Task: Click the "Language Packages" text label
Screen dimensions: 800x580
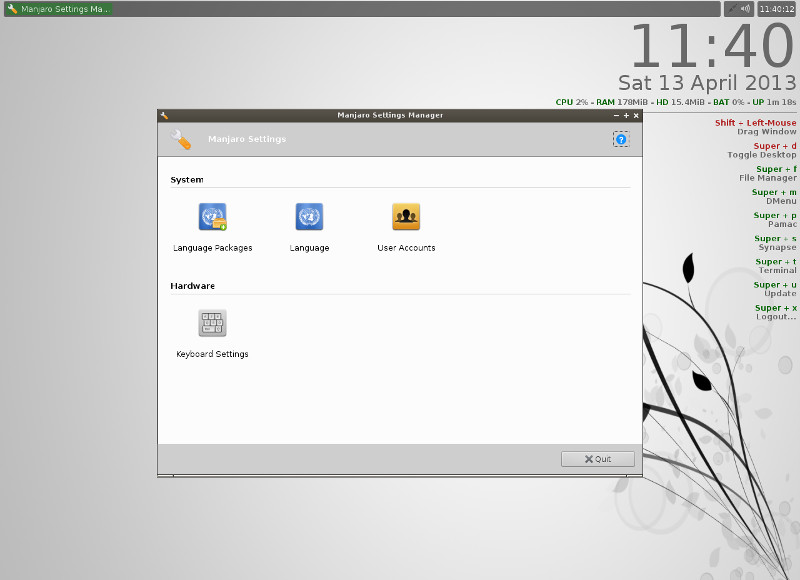Action: point(212,248)
